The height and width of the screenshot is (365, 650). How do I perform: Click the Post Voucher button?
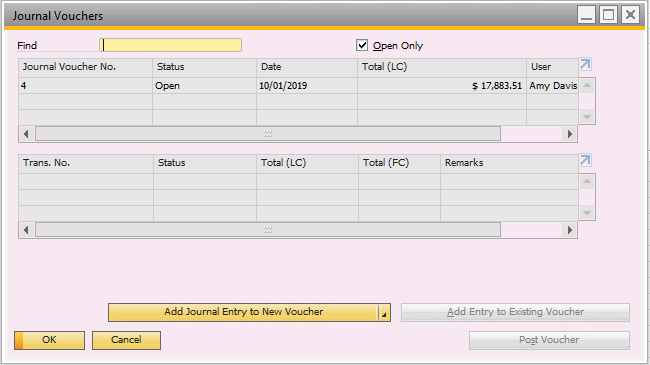click(x=549, y=340)
